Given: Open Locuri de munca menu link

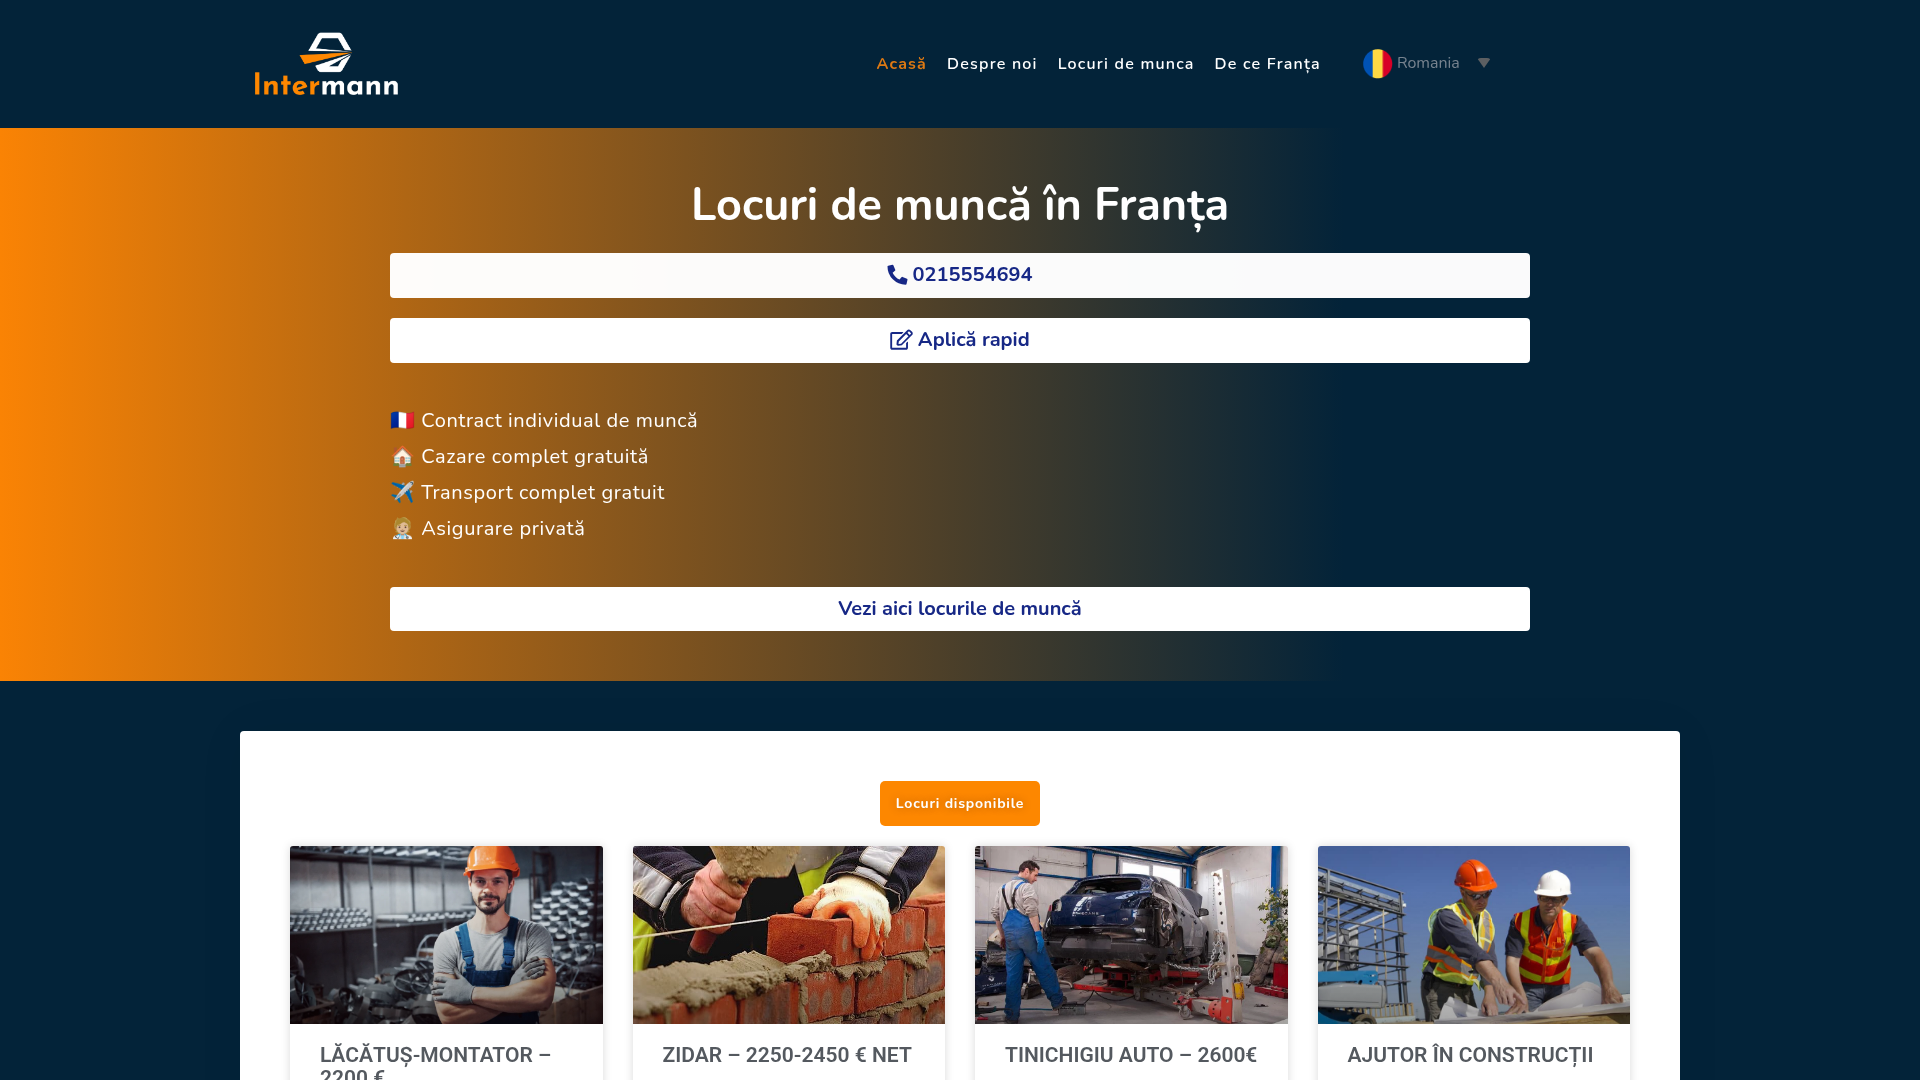Looking at the screenshot, I should (x=1126, y=64).
